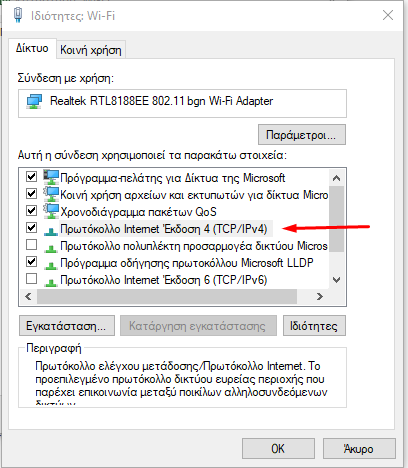Check the Πρωτόκολλο πολυπλέκτη προσαρμογέα checkbox
This screenshot has width=408, height=468.
31,244
